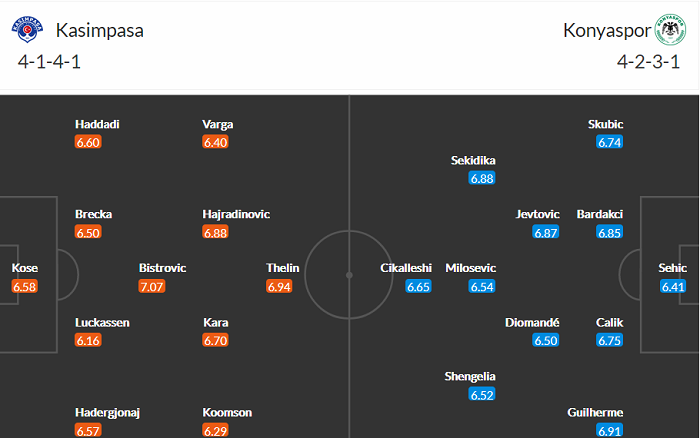Click Guilherme's 6.91 rating badge
Viewport: 700px width, 438px height.
click(610, 432)
